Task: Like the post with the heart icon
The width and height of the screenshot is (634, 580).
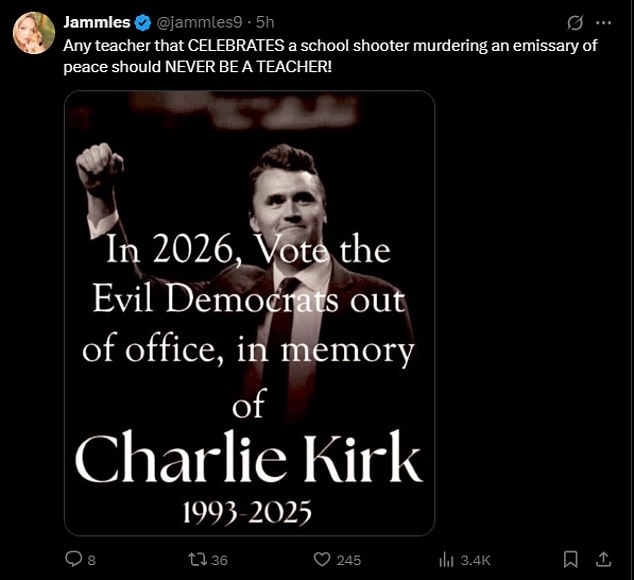Action: click(322, 560)
